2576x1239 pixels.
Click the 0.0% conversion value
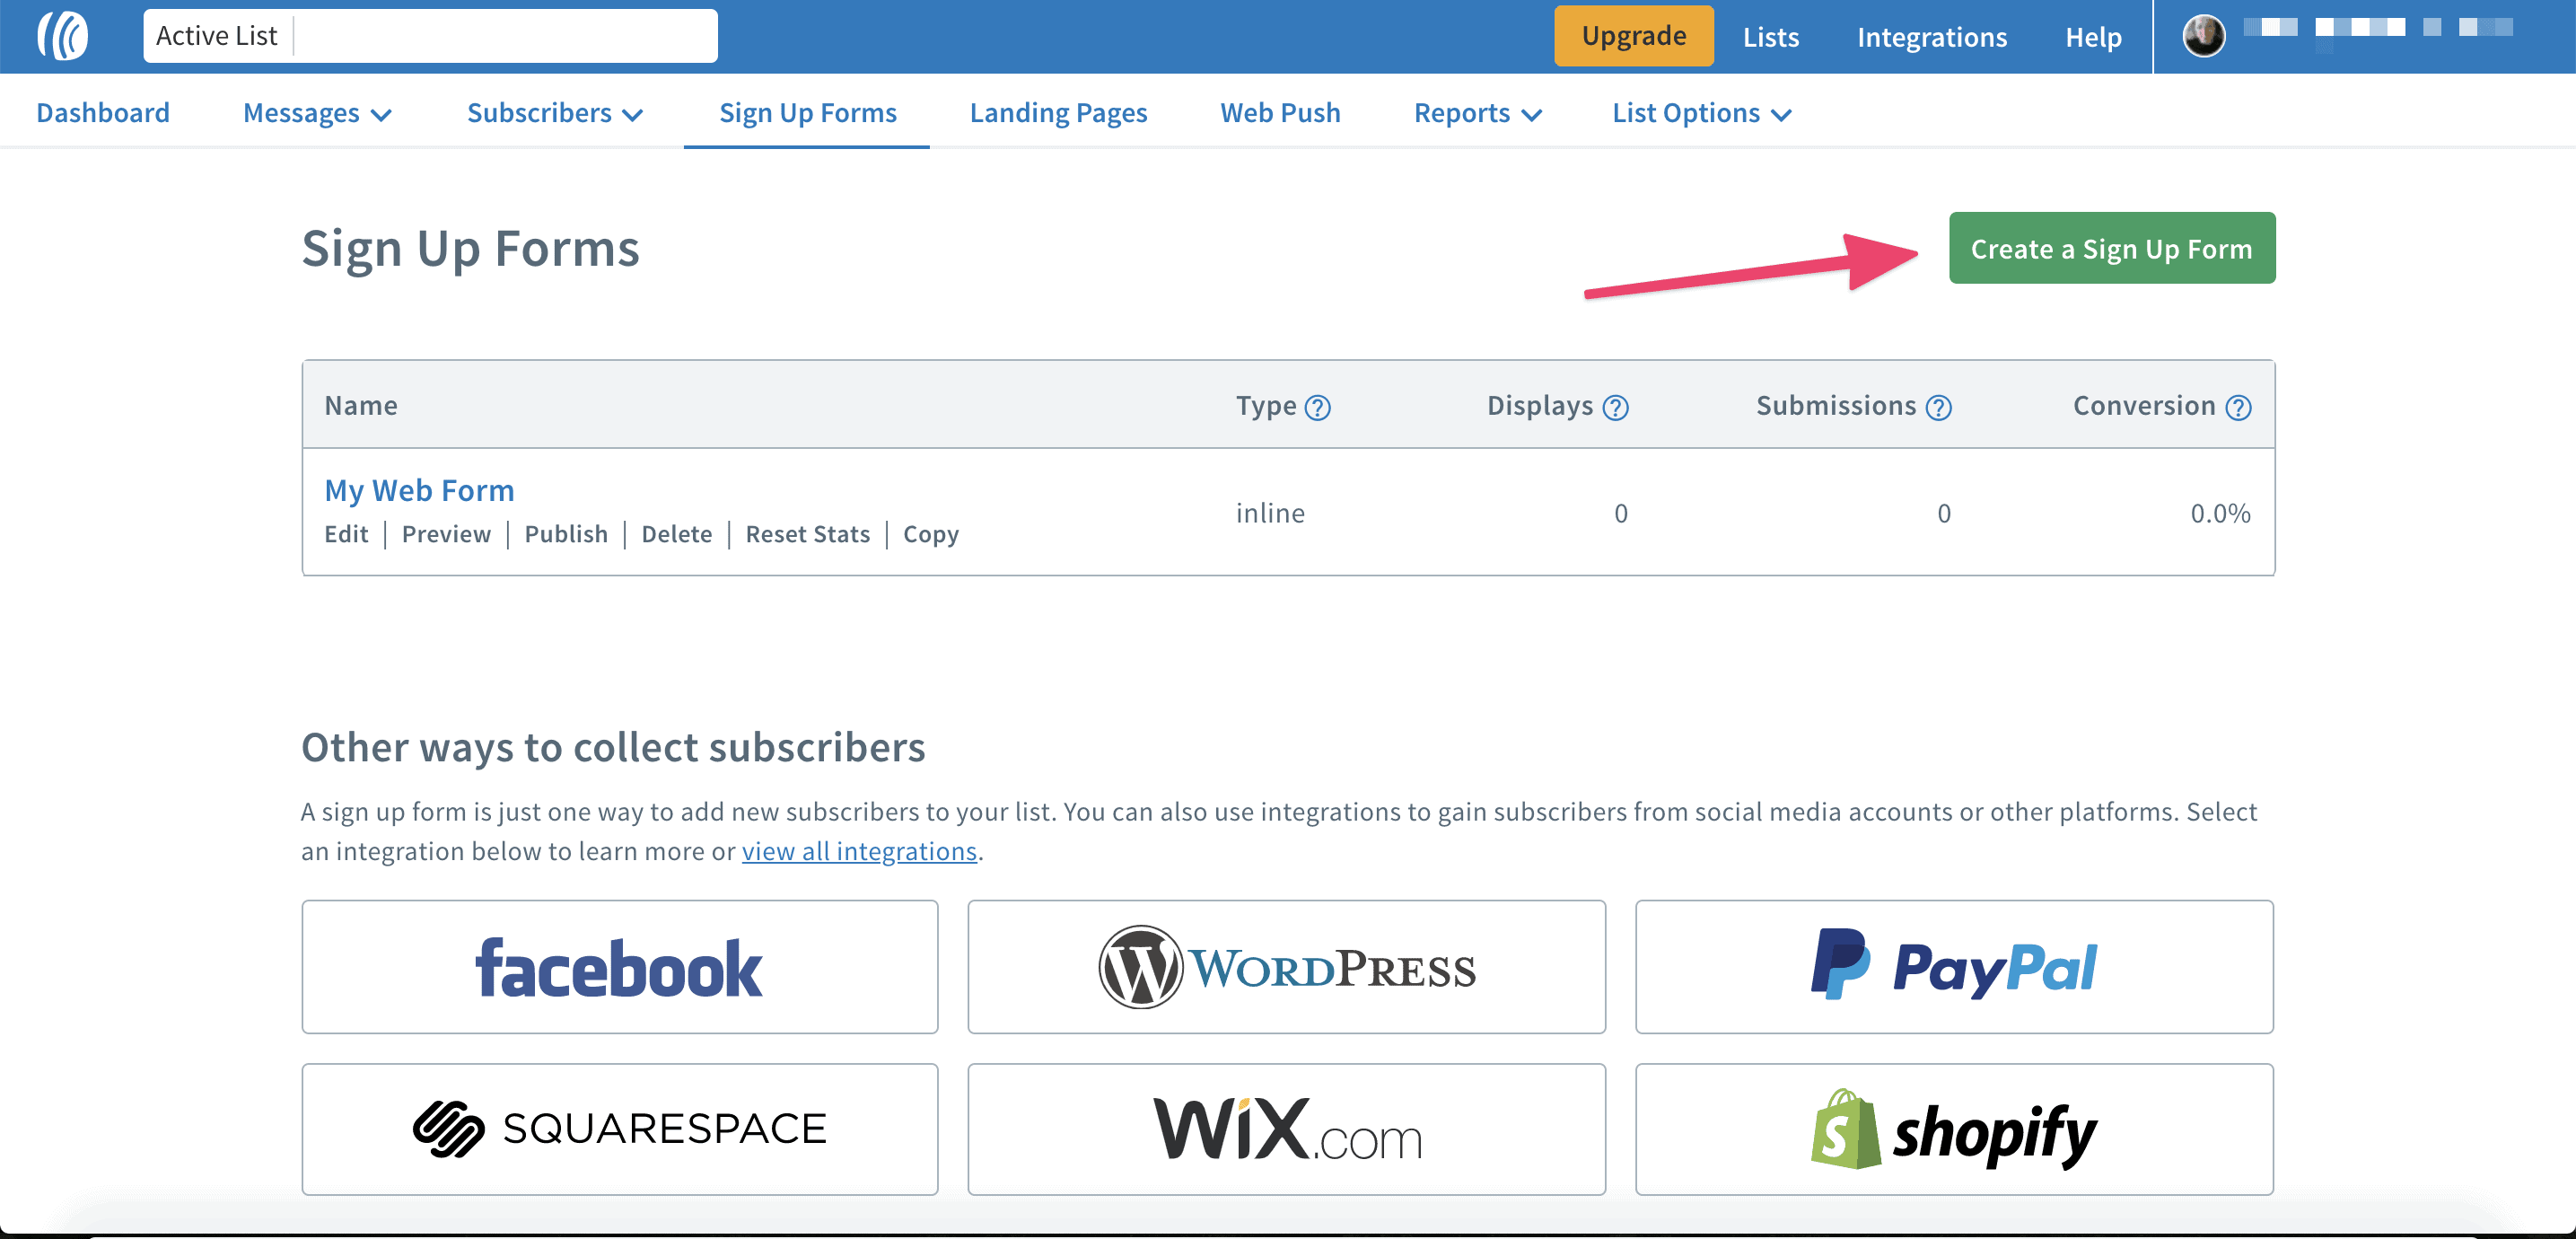click(2220, 513)
